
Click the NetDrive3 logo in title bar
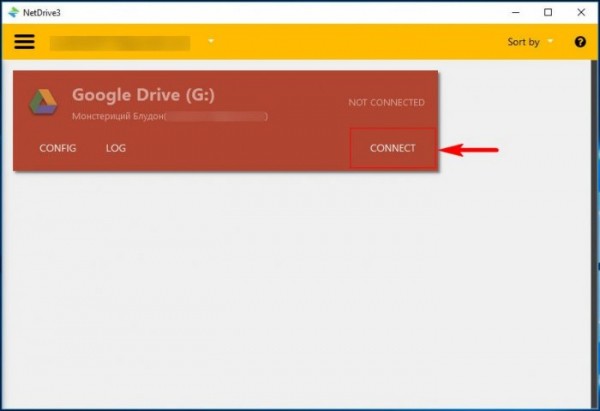point(13,12)
